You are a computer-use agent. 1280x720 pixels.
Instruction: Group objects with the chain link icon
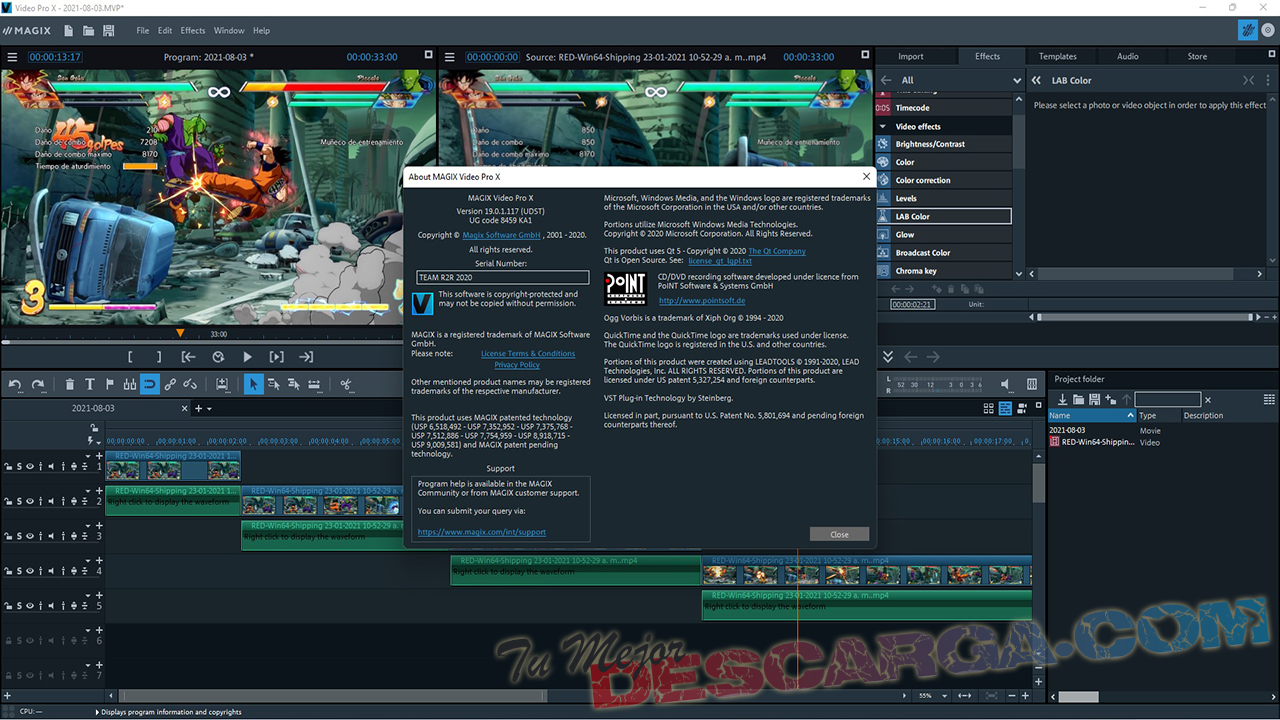click(x=170, y=384)
